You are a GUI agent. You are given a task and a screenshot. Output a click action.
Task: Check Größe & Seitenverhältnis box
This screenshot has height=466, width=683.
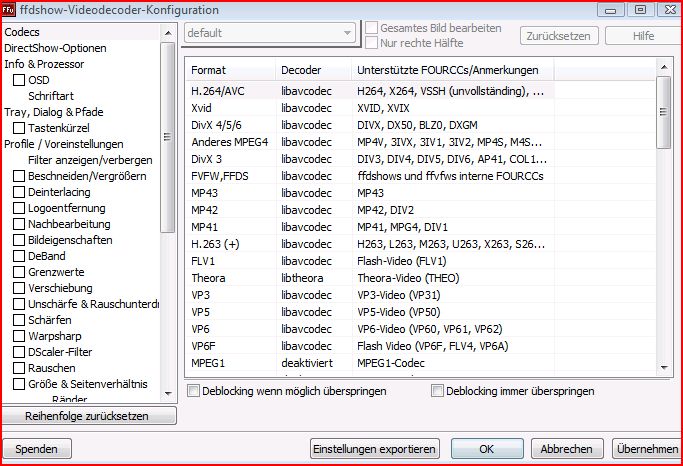click(19, 384)
